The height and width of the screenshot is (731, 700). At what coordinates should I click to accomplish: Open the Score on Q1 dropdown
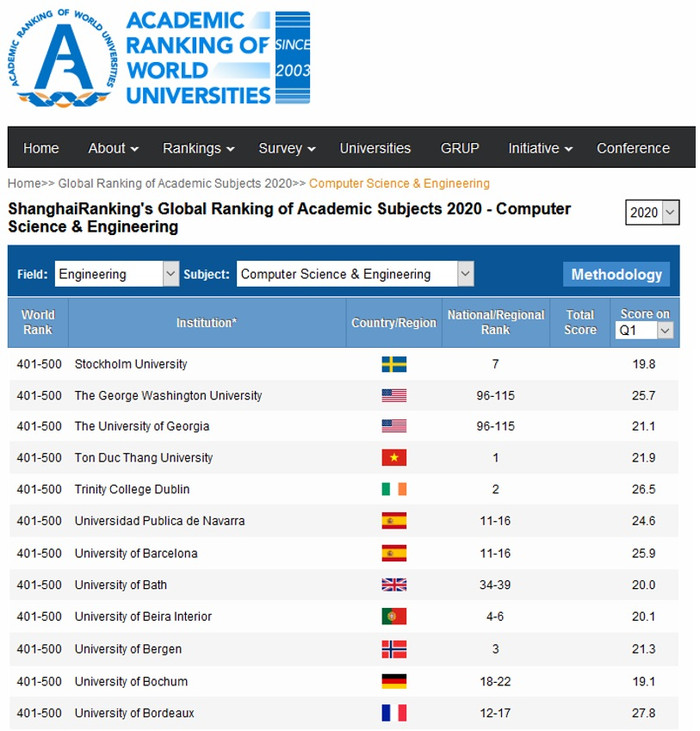pos(645,330)
